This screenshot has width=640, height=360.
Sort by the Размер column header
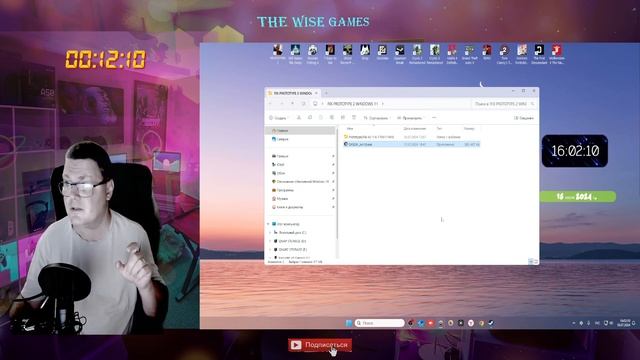[x=469, y=129]
